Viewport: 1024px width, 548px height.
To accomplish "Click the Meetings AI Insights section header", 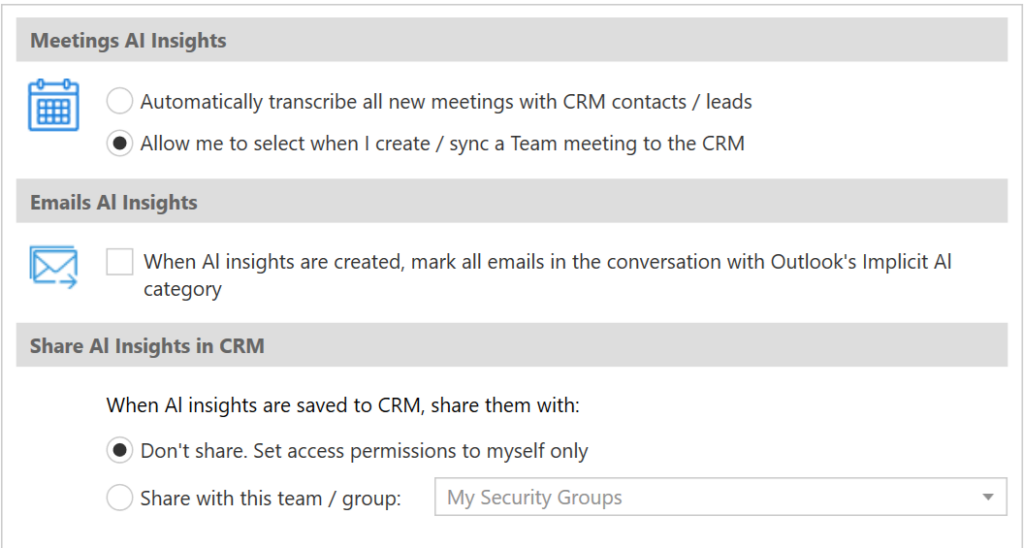I will 129,41.
